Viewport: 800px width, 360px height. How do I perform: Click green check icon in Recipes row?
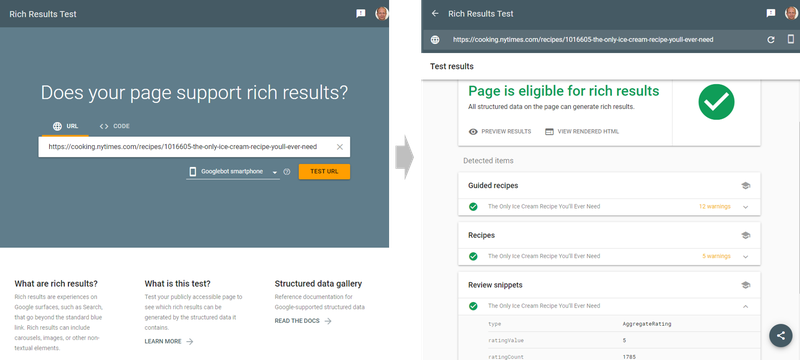(473, 256)
